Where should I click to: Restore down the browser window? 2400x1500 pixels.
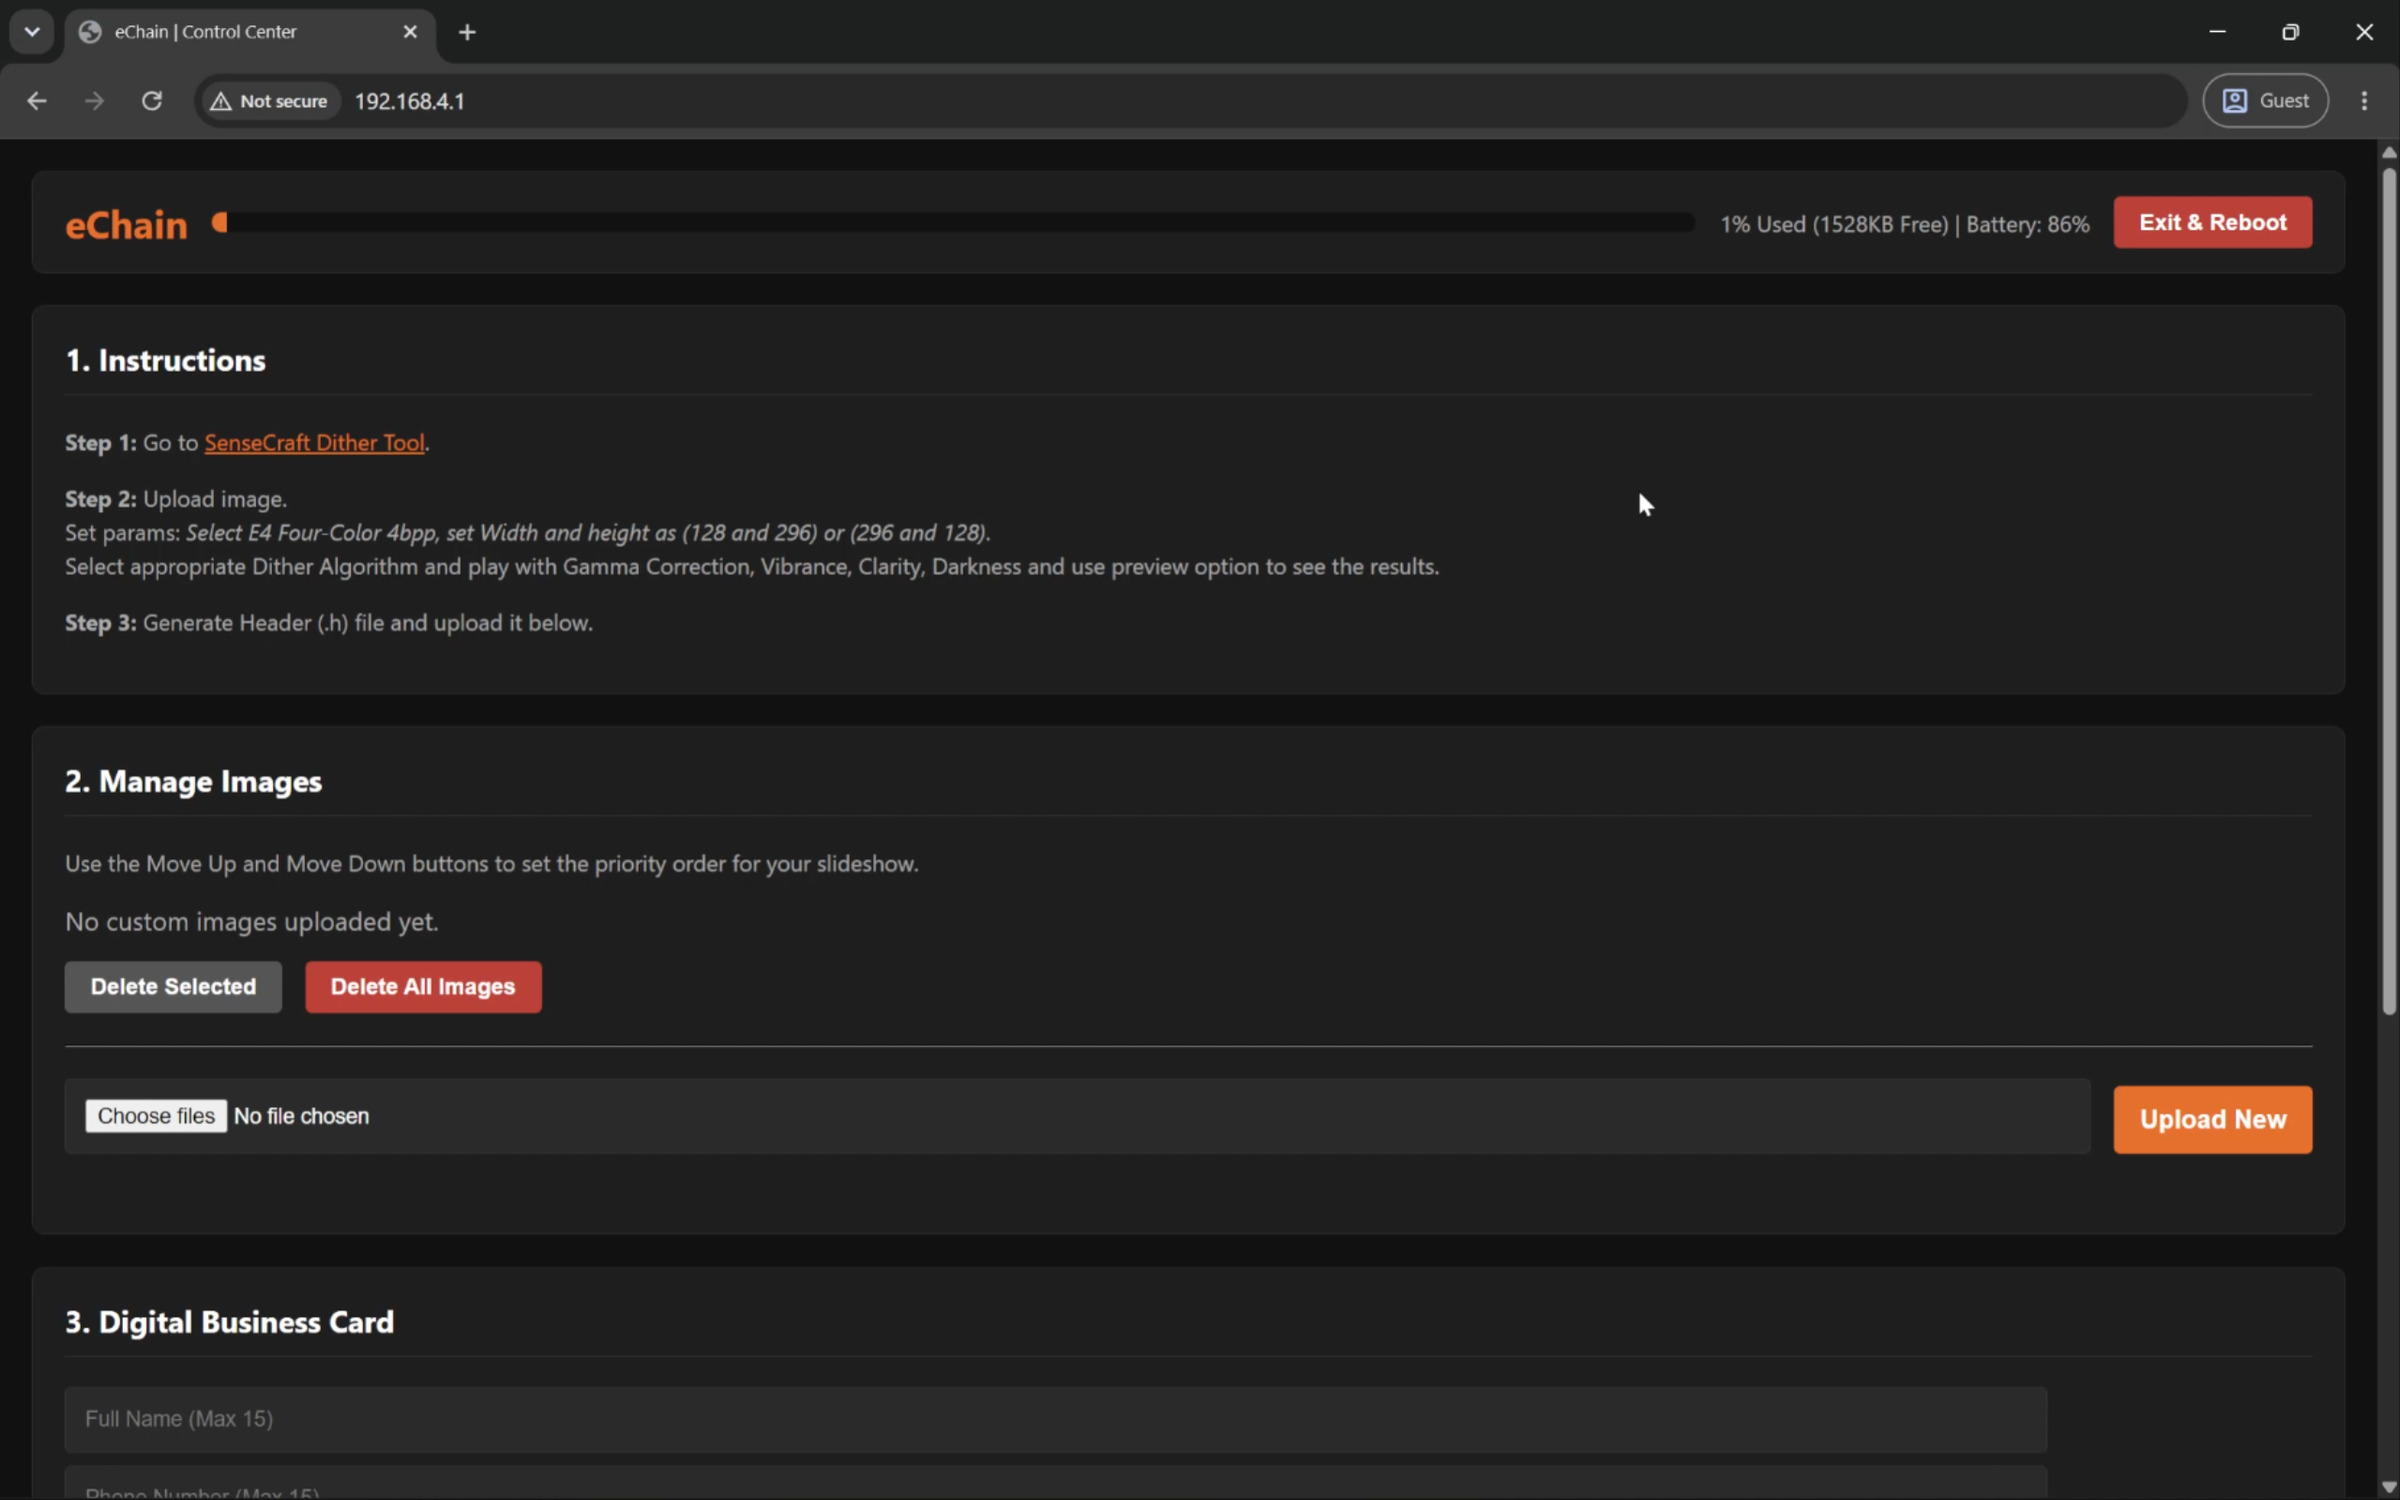(2290, 32)
